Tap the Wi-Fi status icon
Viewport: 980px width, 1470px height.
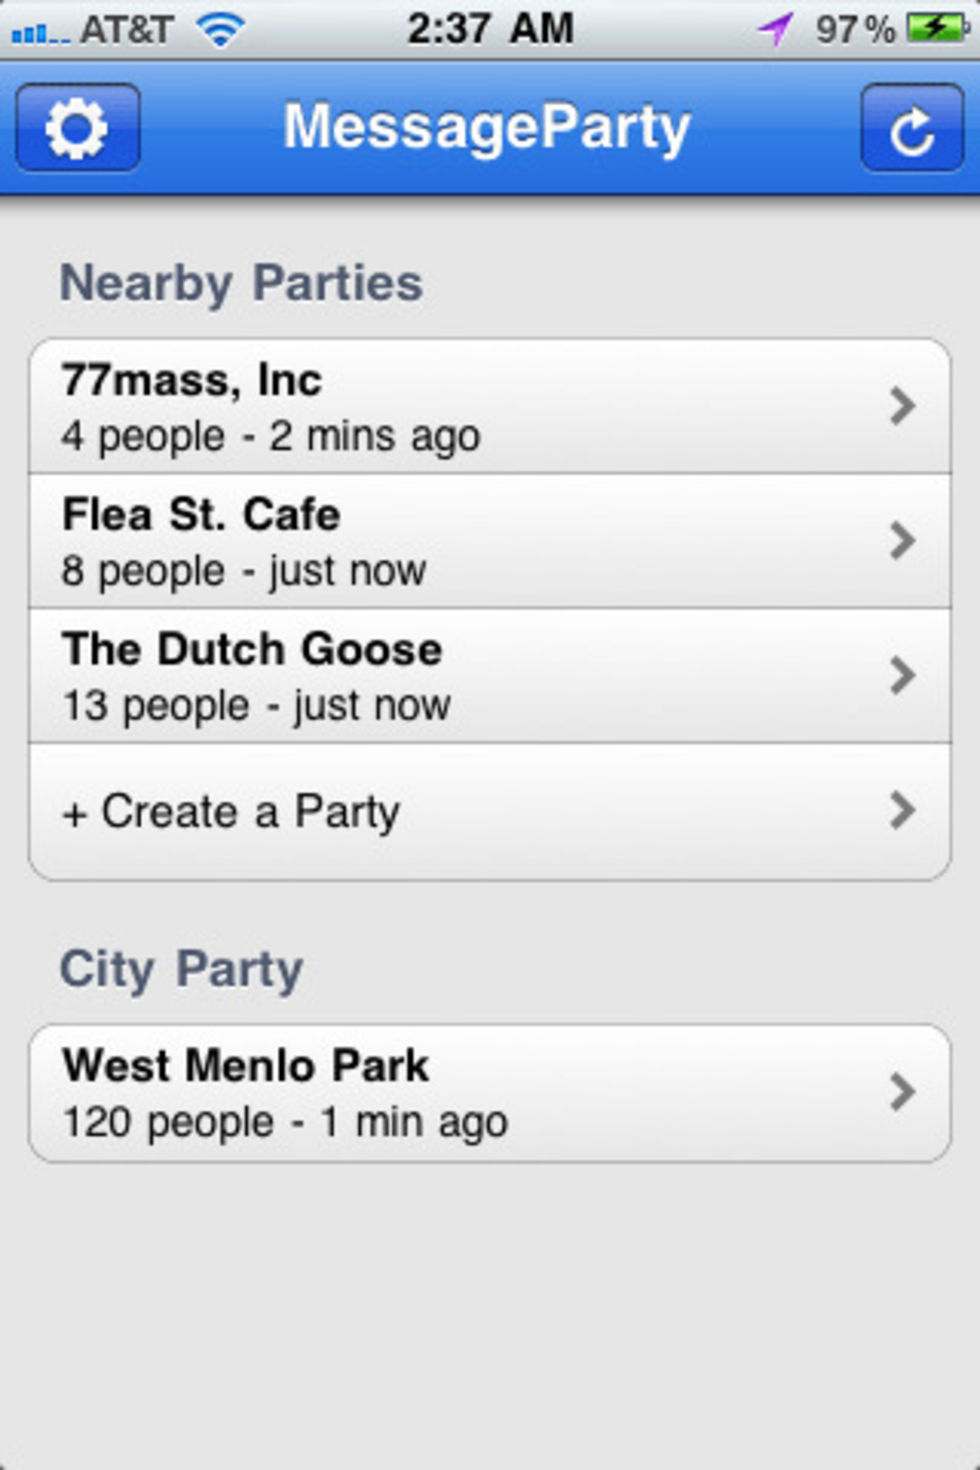click(x=221, y=30)
